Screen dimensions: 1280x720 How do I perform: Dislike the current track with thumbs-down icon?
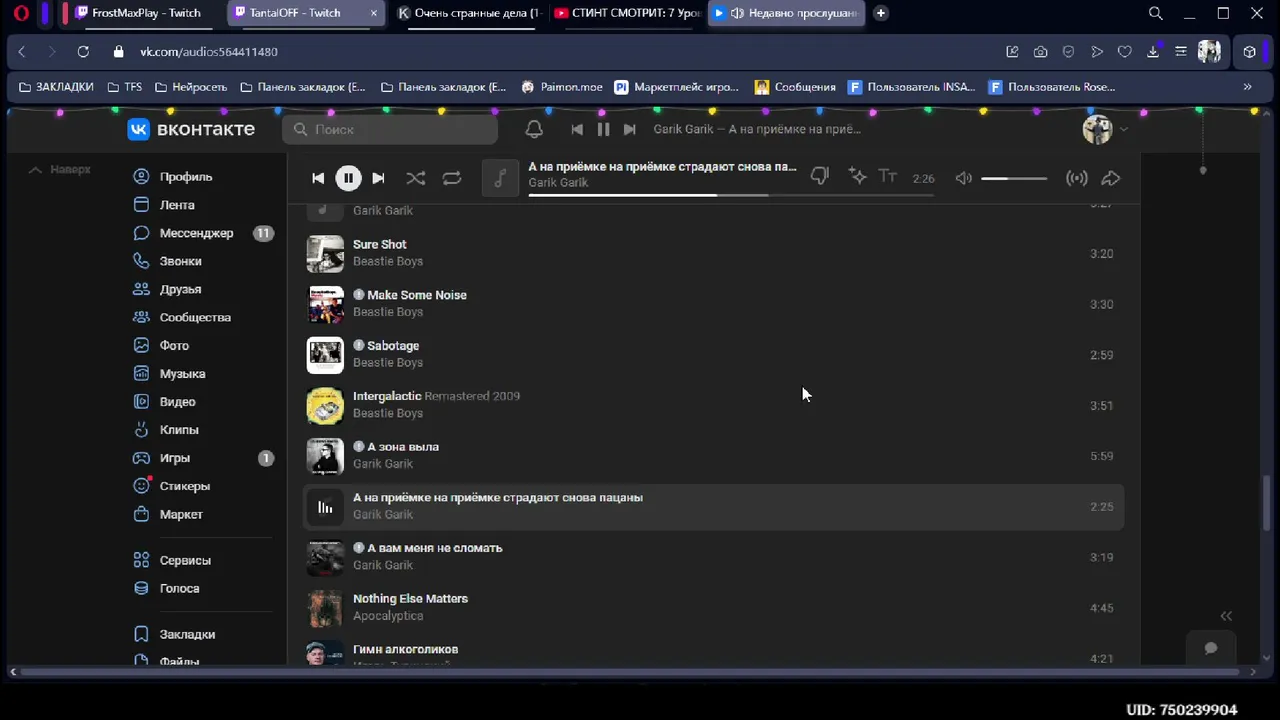point(820,177)
